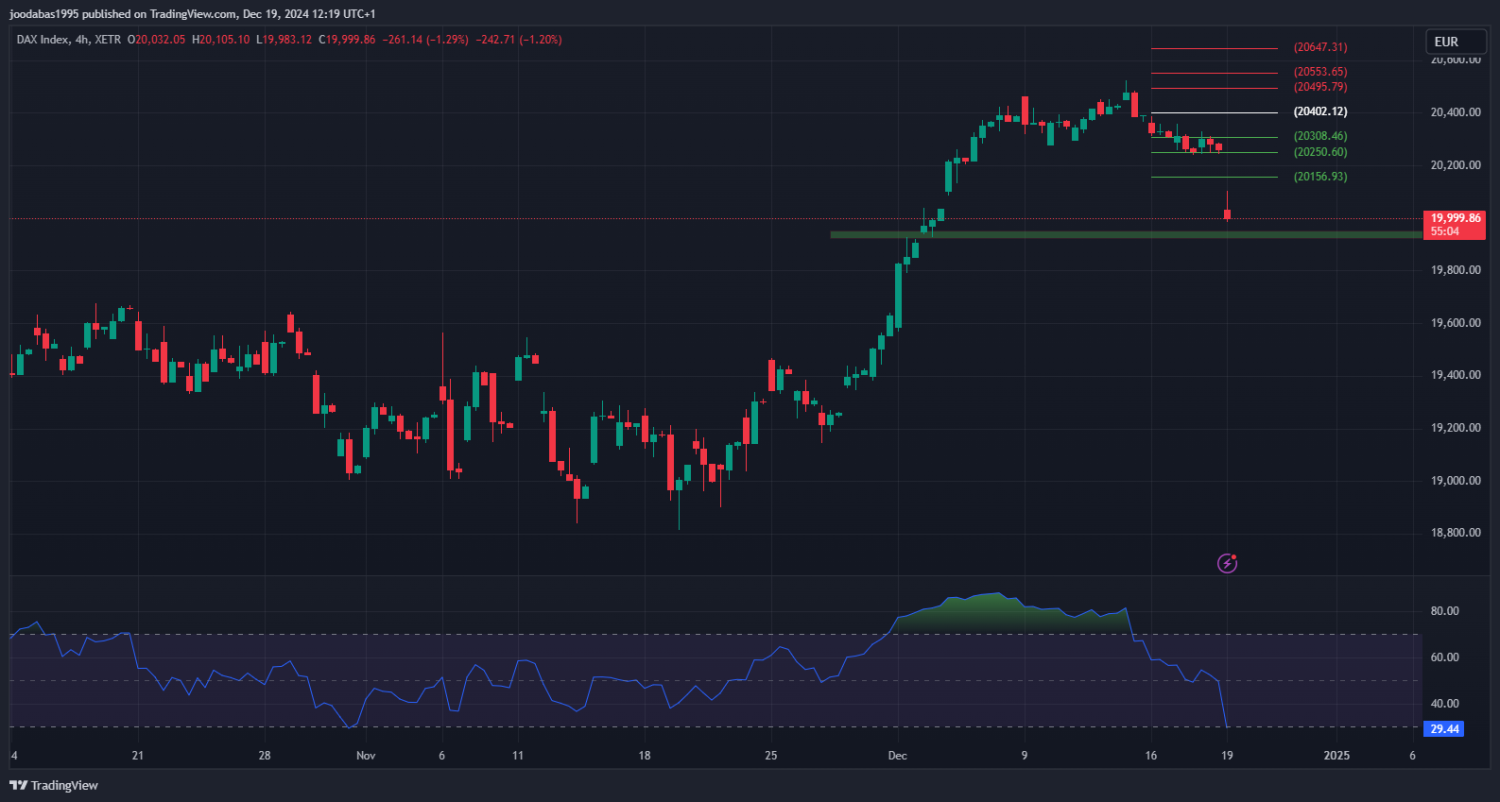This screenshot has height=802, width=1500.
Task: Click the Dec label on time axis
Action: tap(898, 756)
